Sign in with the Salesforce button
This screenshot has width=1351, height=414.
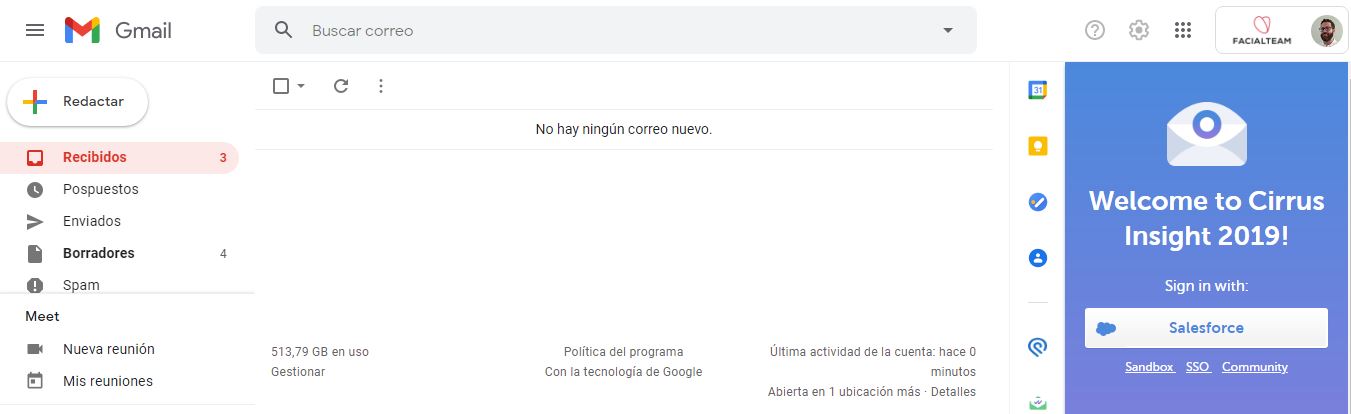pyautogui.click(x=1206, y=328)
